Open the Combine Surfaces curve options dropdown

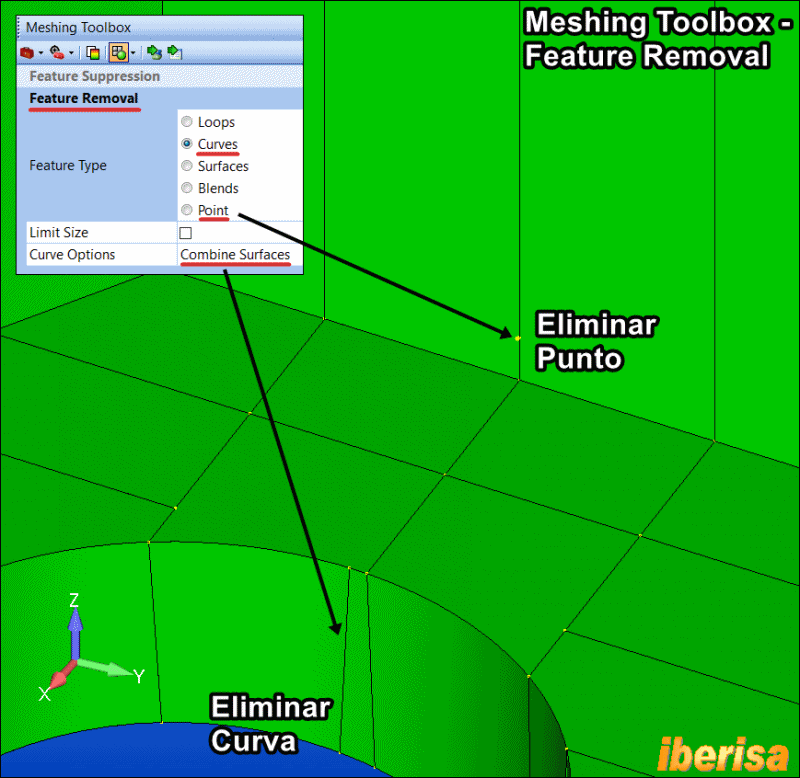pyautogui.click(x=240, y=255)
